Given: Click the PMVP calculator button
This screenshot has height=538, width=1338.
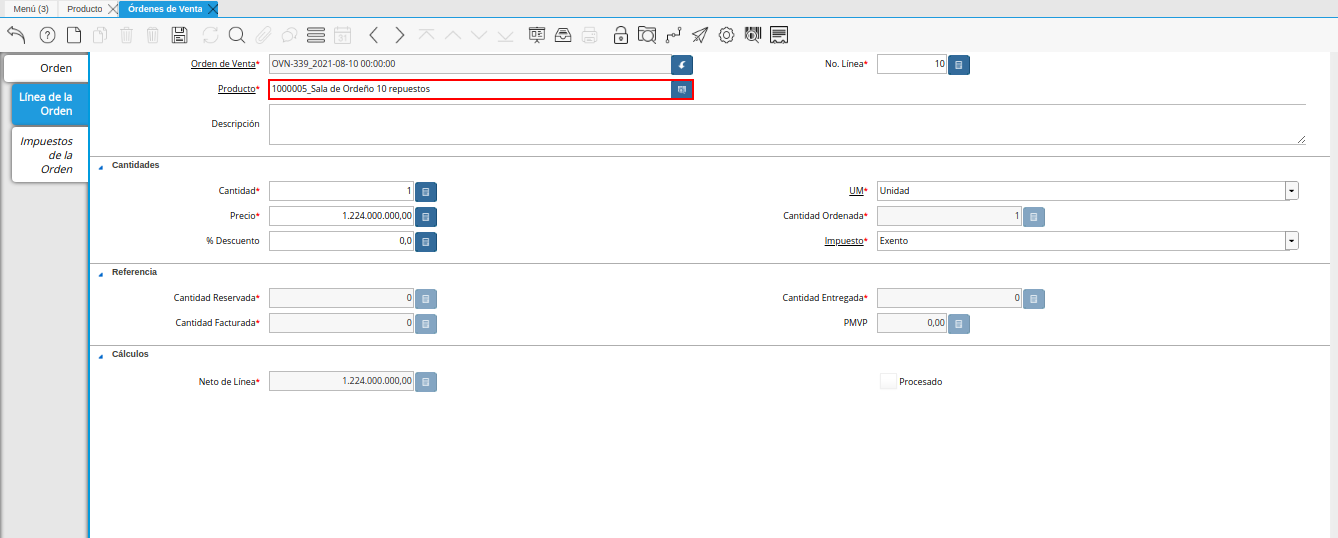Looking at the screenshot, I should pos(958,324).
